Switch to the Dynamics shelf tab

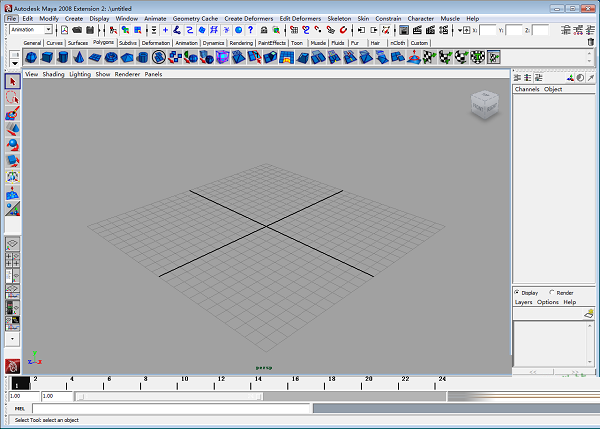click(214, 43)
